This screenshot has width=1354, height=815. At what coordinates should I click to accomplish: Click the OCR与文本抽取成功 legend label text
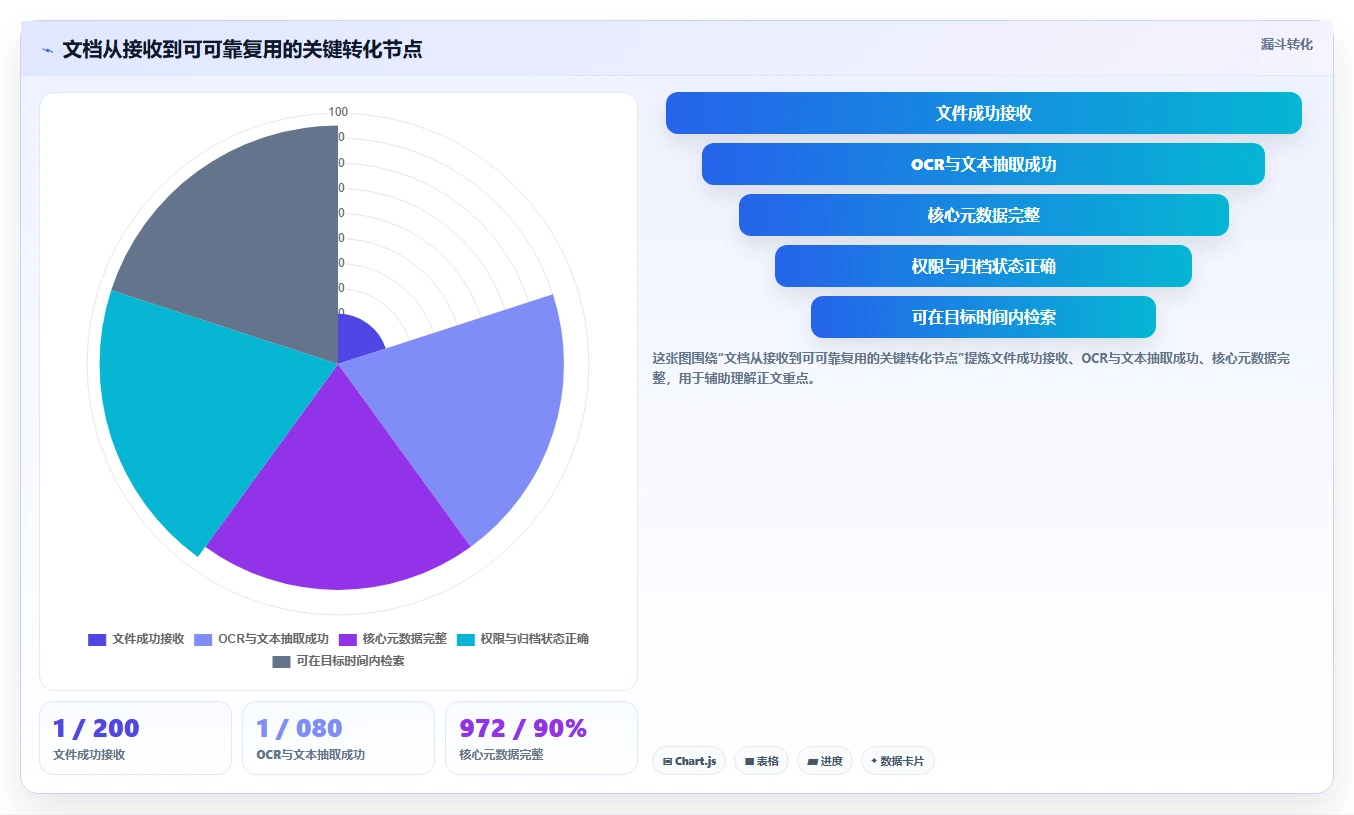click(x=273, y=639)
